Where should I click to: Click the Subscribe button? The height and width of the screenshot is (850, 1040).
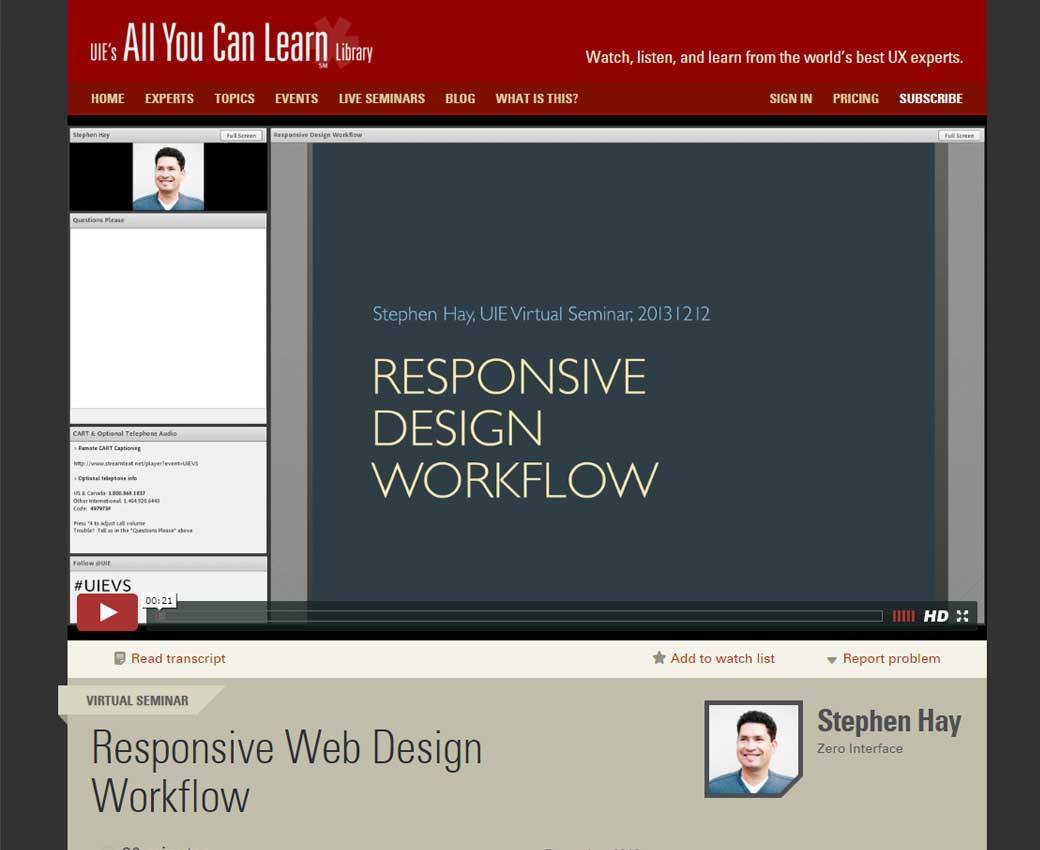930,98
